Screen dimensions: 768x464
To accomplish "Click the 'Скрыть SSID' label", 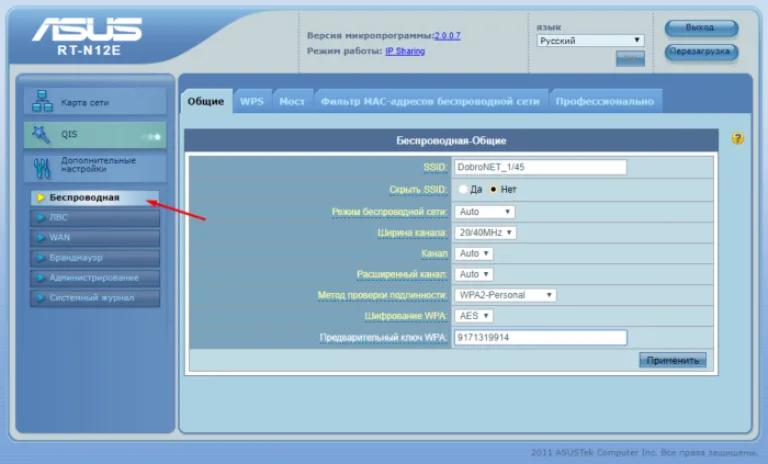I will tap(418, 190).
